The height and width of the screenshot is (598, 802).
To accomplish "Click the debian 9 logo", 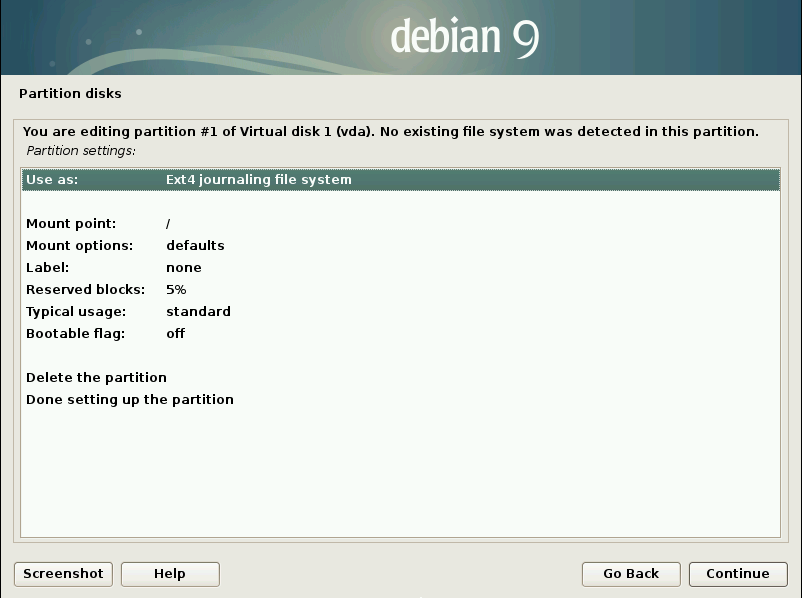I will tap(465, 37).
